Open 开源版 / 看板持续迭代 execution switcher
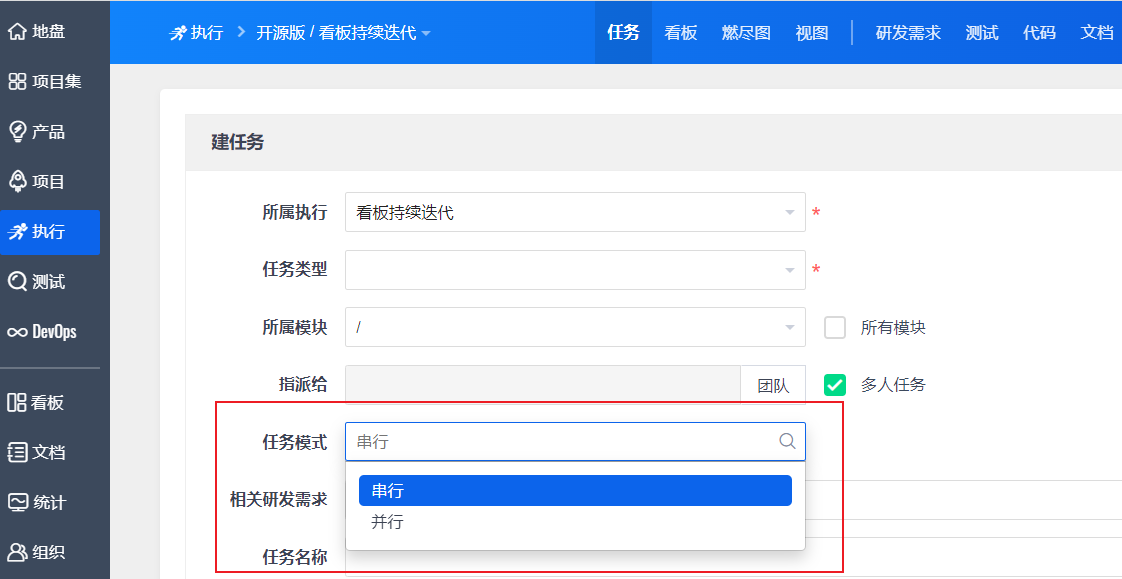 [343, 33]
